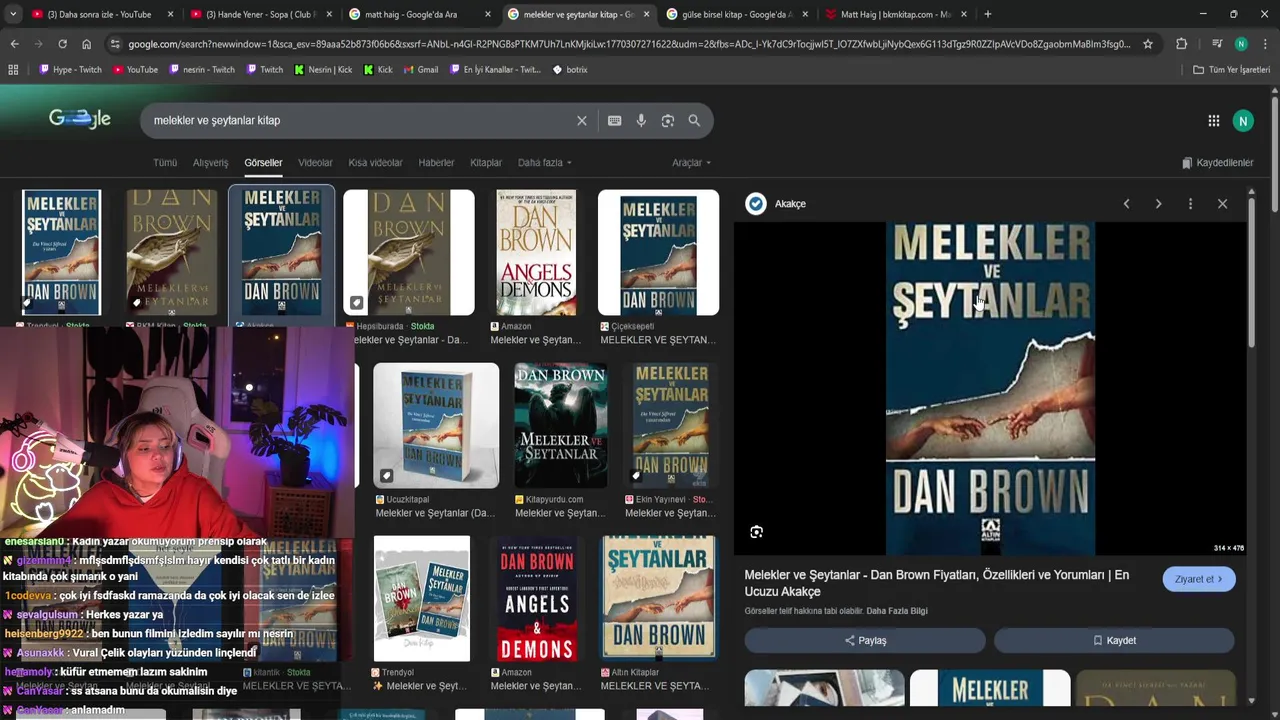Open three-dot options in image preview panel

click(x=1190, y=204)
